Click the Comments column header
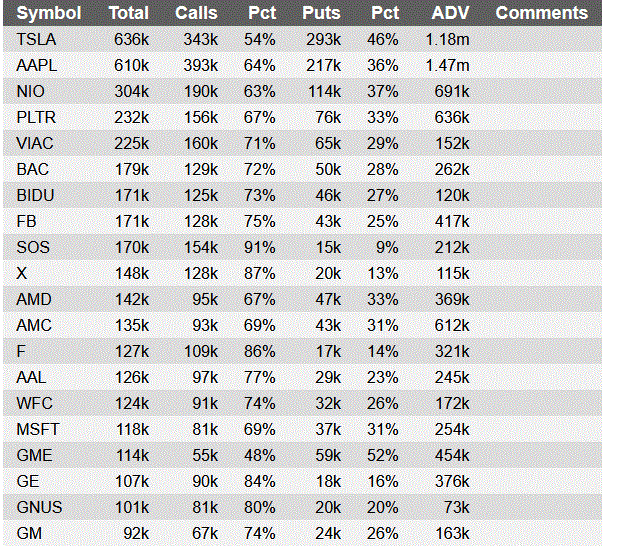The width and height of the screenshot is (633, 557). pos(541,13)
